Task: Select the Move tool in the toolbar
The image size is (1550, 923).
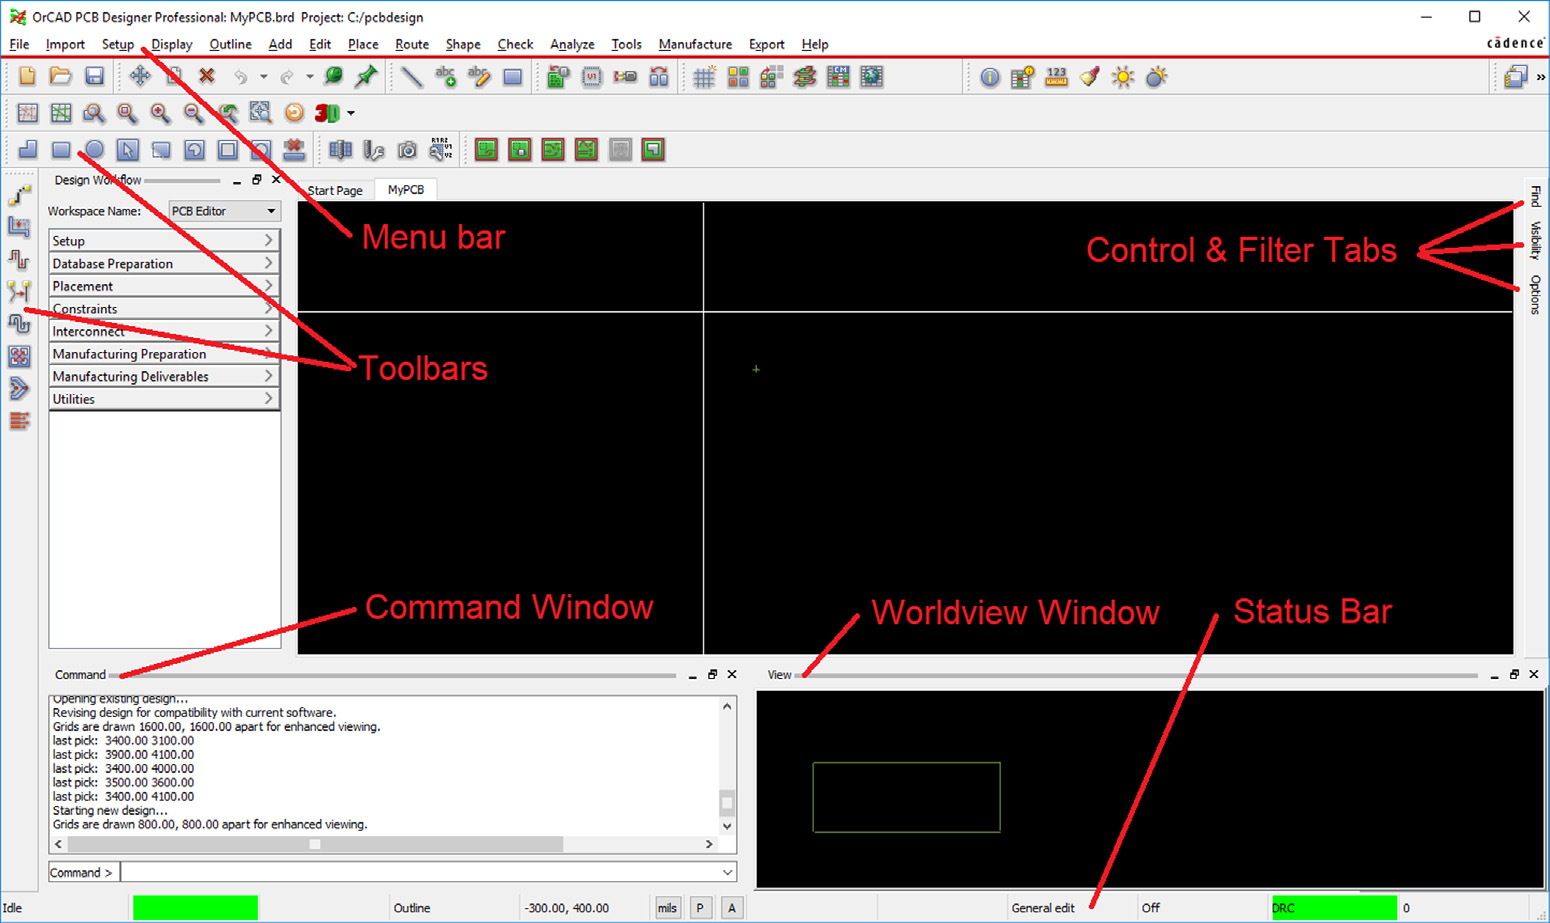Action: tap(140, 77)
